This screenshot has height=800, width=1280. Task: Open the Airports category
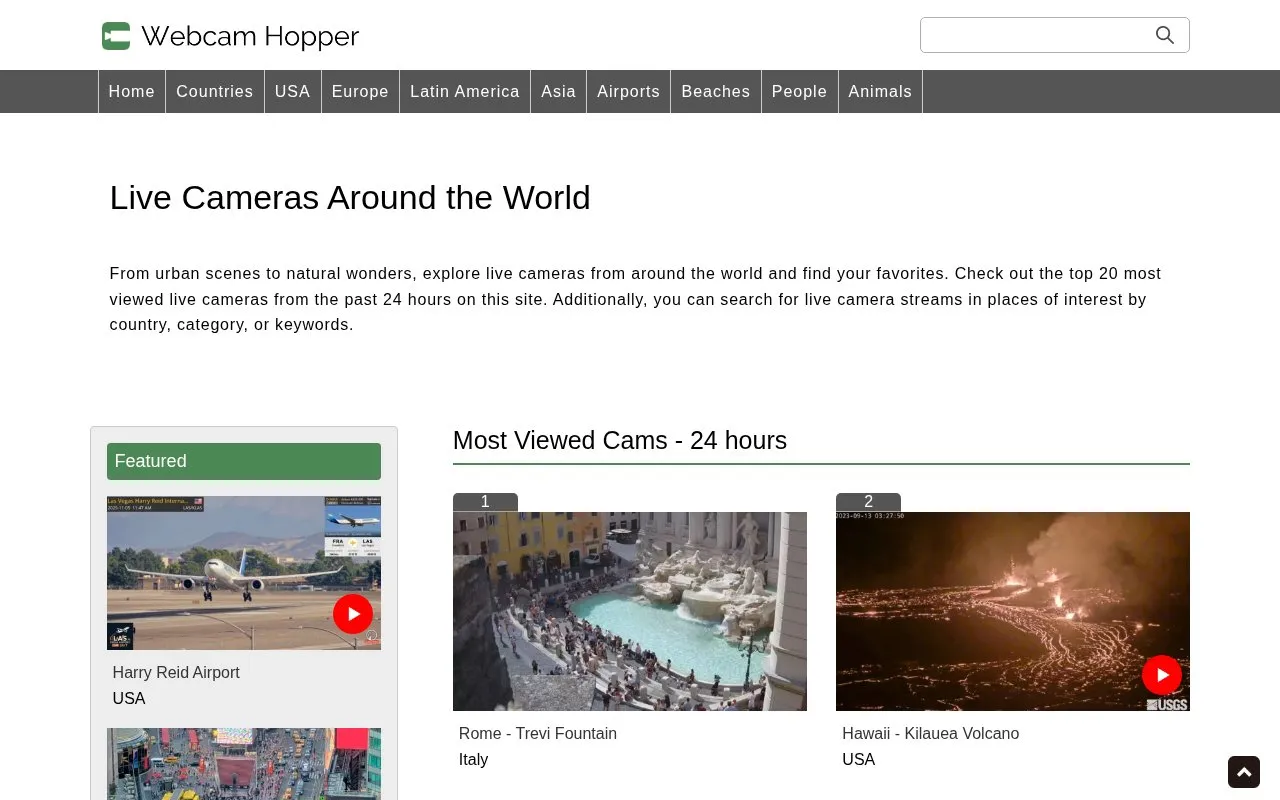pyautogui.click(x=629, y=91)
